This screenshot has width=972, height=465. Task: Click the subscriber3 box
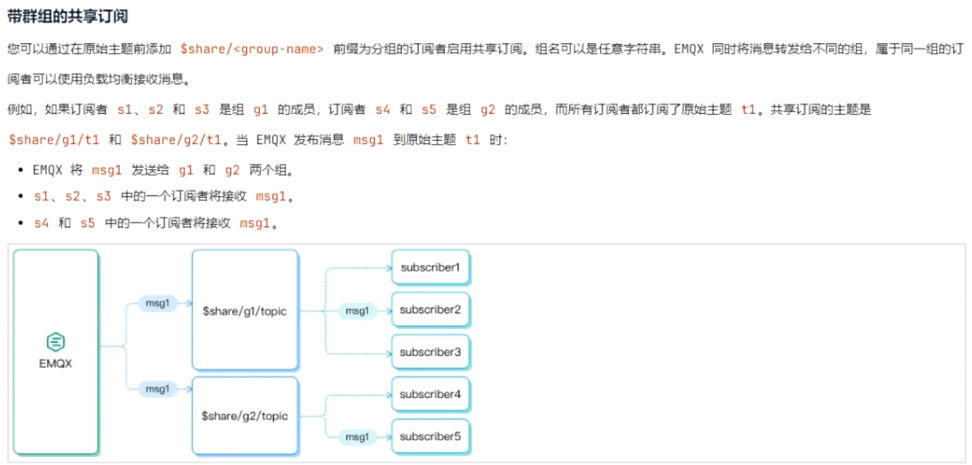tap(430, 352)
